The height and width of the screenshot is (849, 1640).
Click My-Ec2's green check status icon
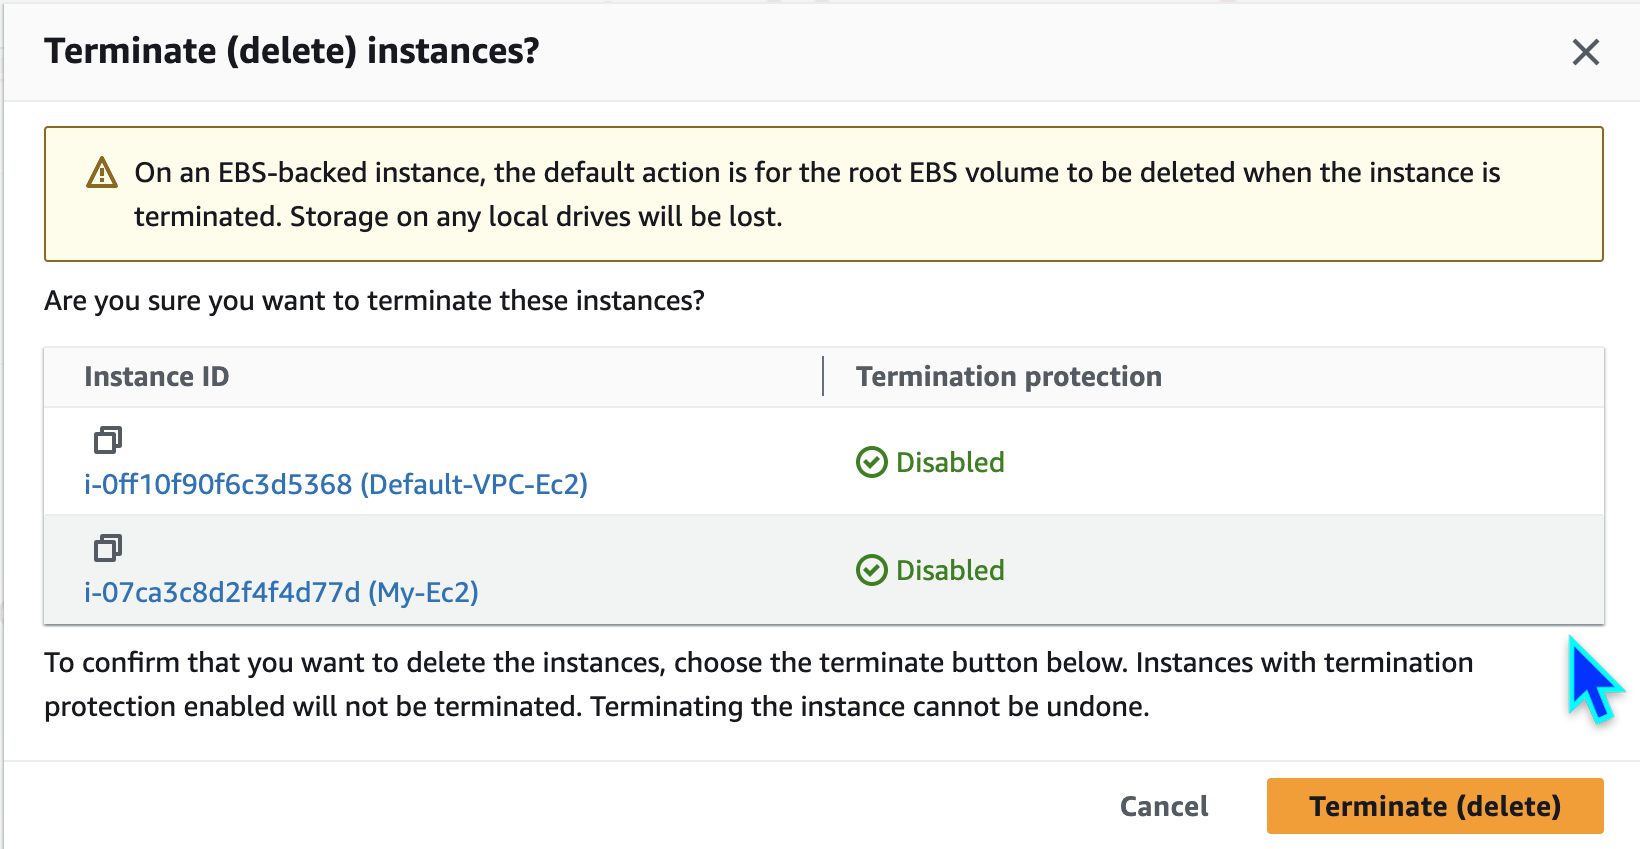click(871, 570)
